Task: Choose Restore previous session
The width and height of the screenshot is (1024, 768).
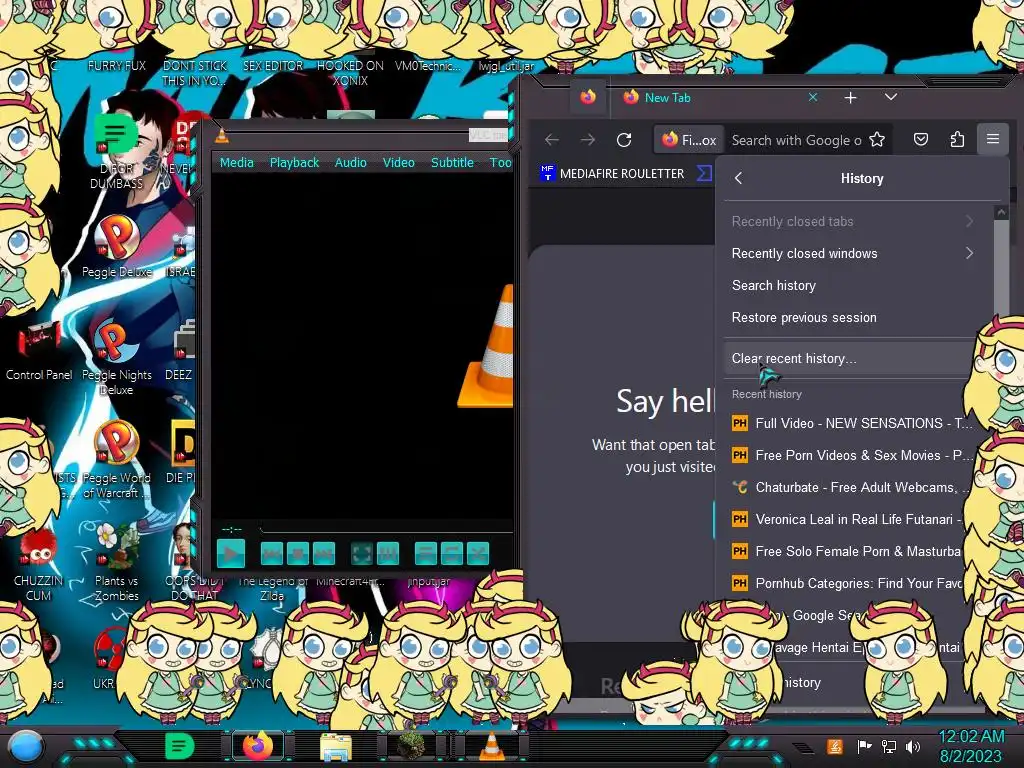Action: click(x=852, y=317)
